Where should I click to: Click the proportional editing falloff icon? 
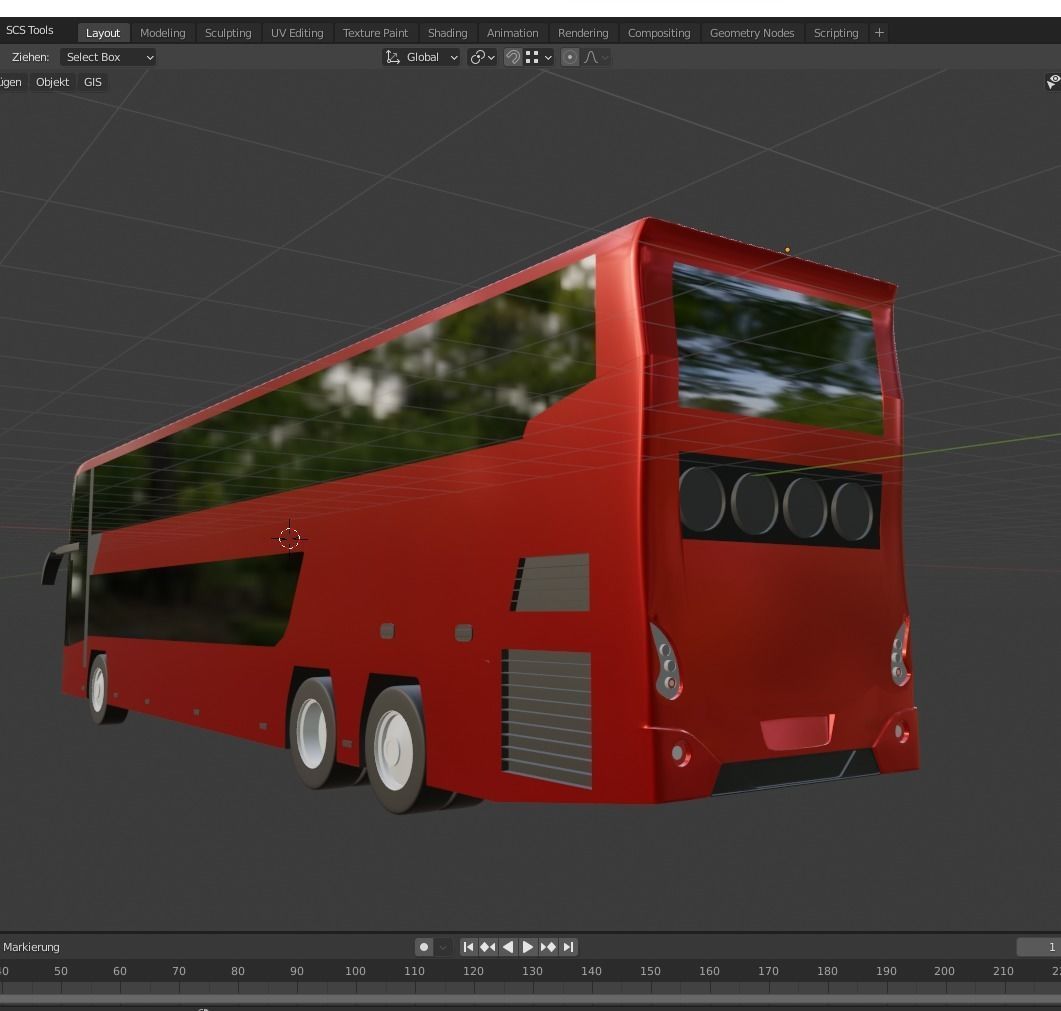tap(592, 57)
